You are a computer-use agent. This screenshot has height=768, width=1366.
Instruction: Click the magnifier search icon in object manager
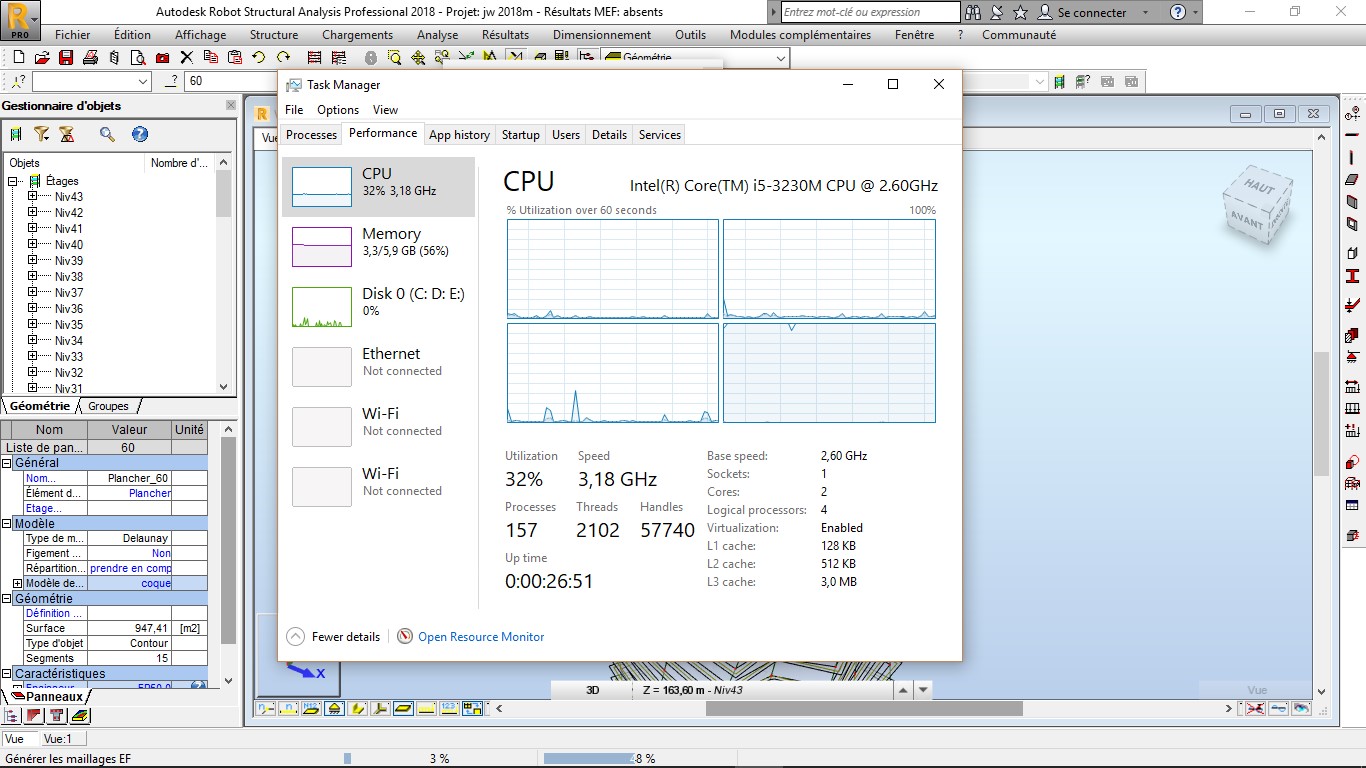click(107, 134)
